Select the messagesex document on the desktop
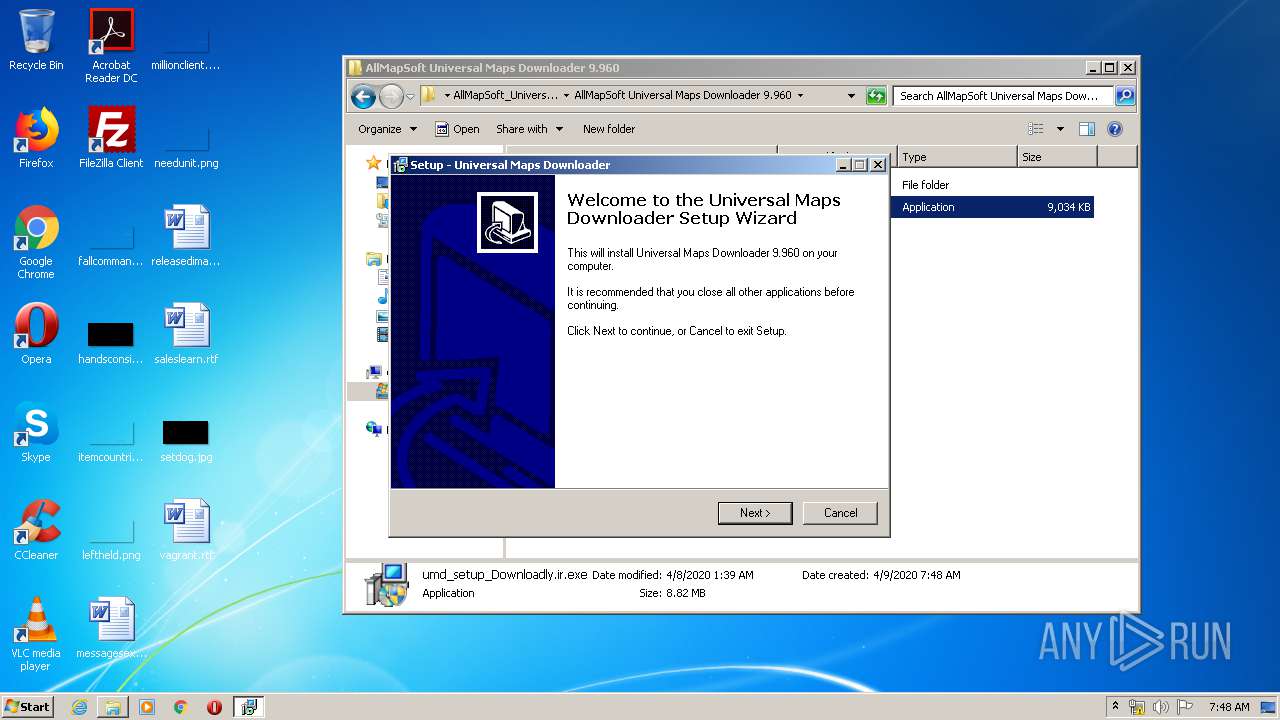This screenshot has height=720, width=1280. 111,628
